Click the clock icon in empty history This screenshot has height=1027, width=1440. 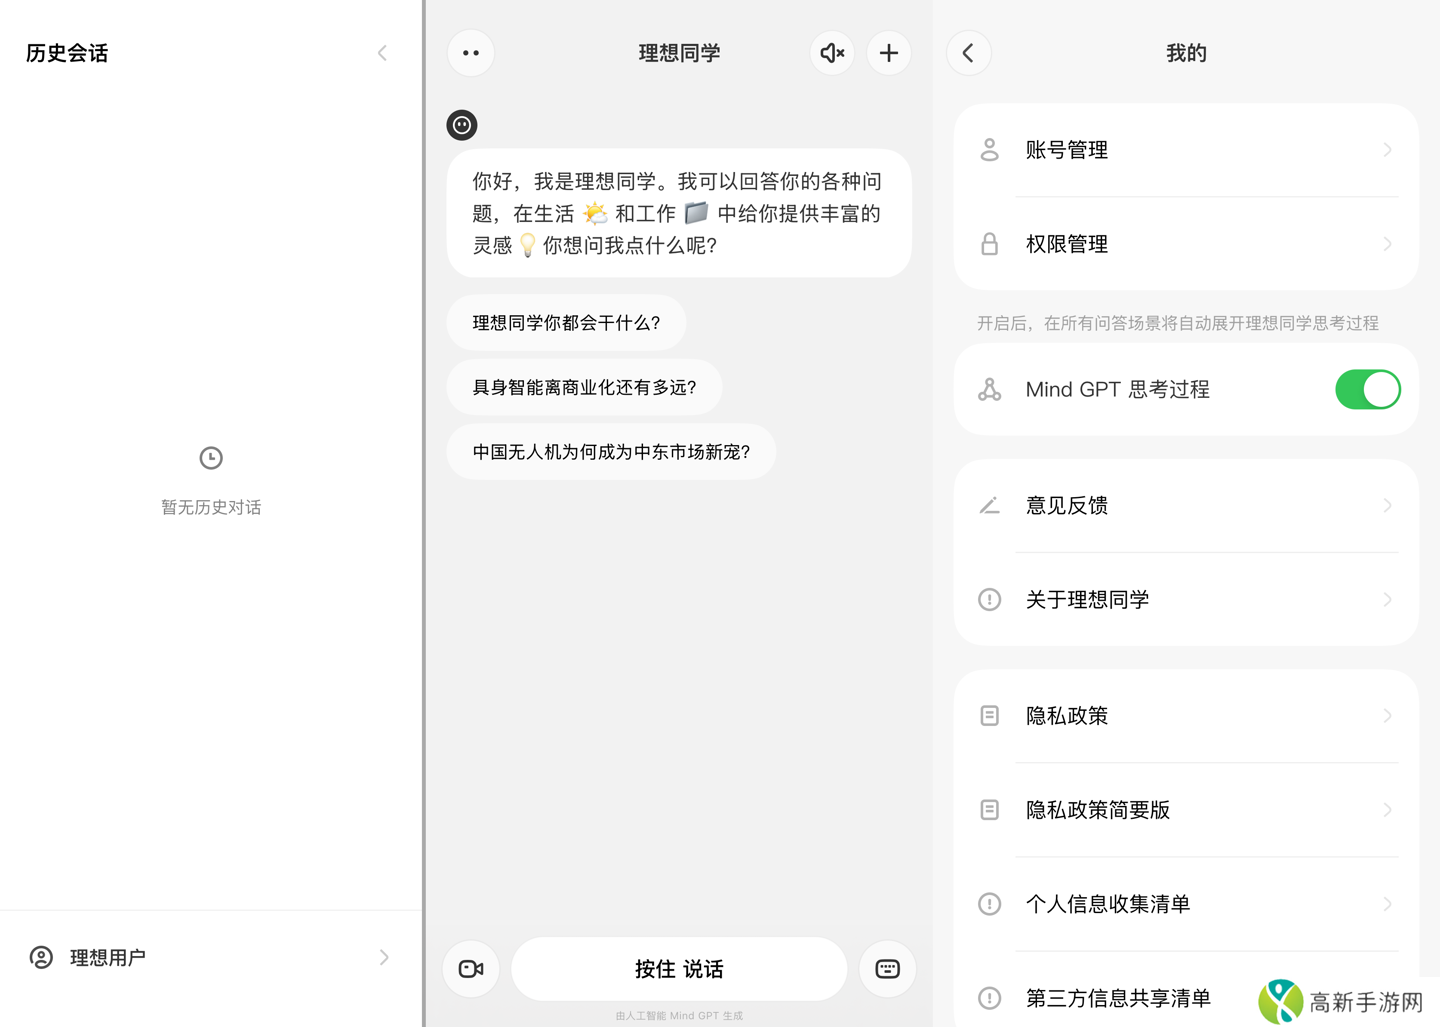(x=211, y=458)
